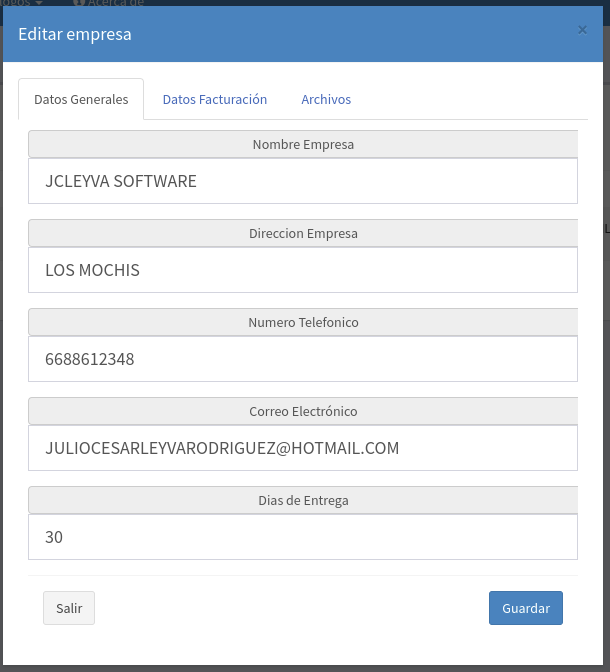
Task: Click the Numero Telefonico label header
Action: coord(303,322)
